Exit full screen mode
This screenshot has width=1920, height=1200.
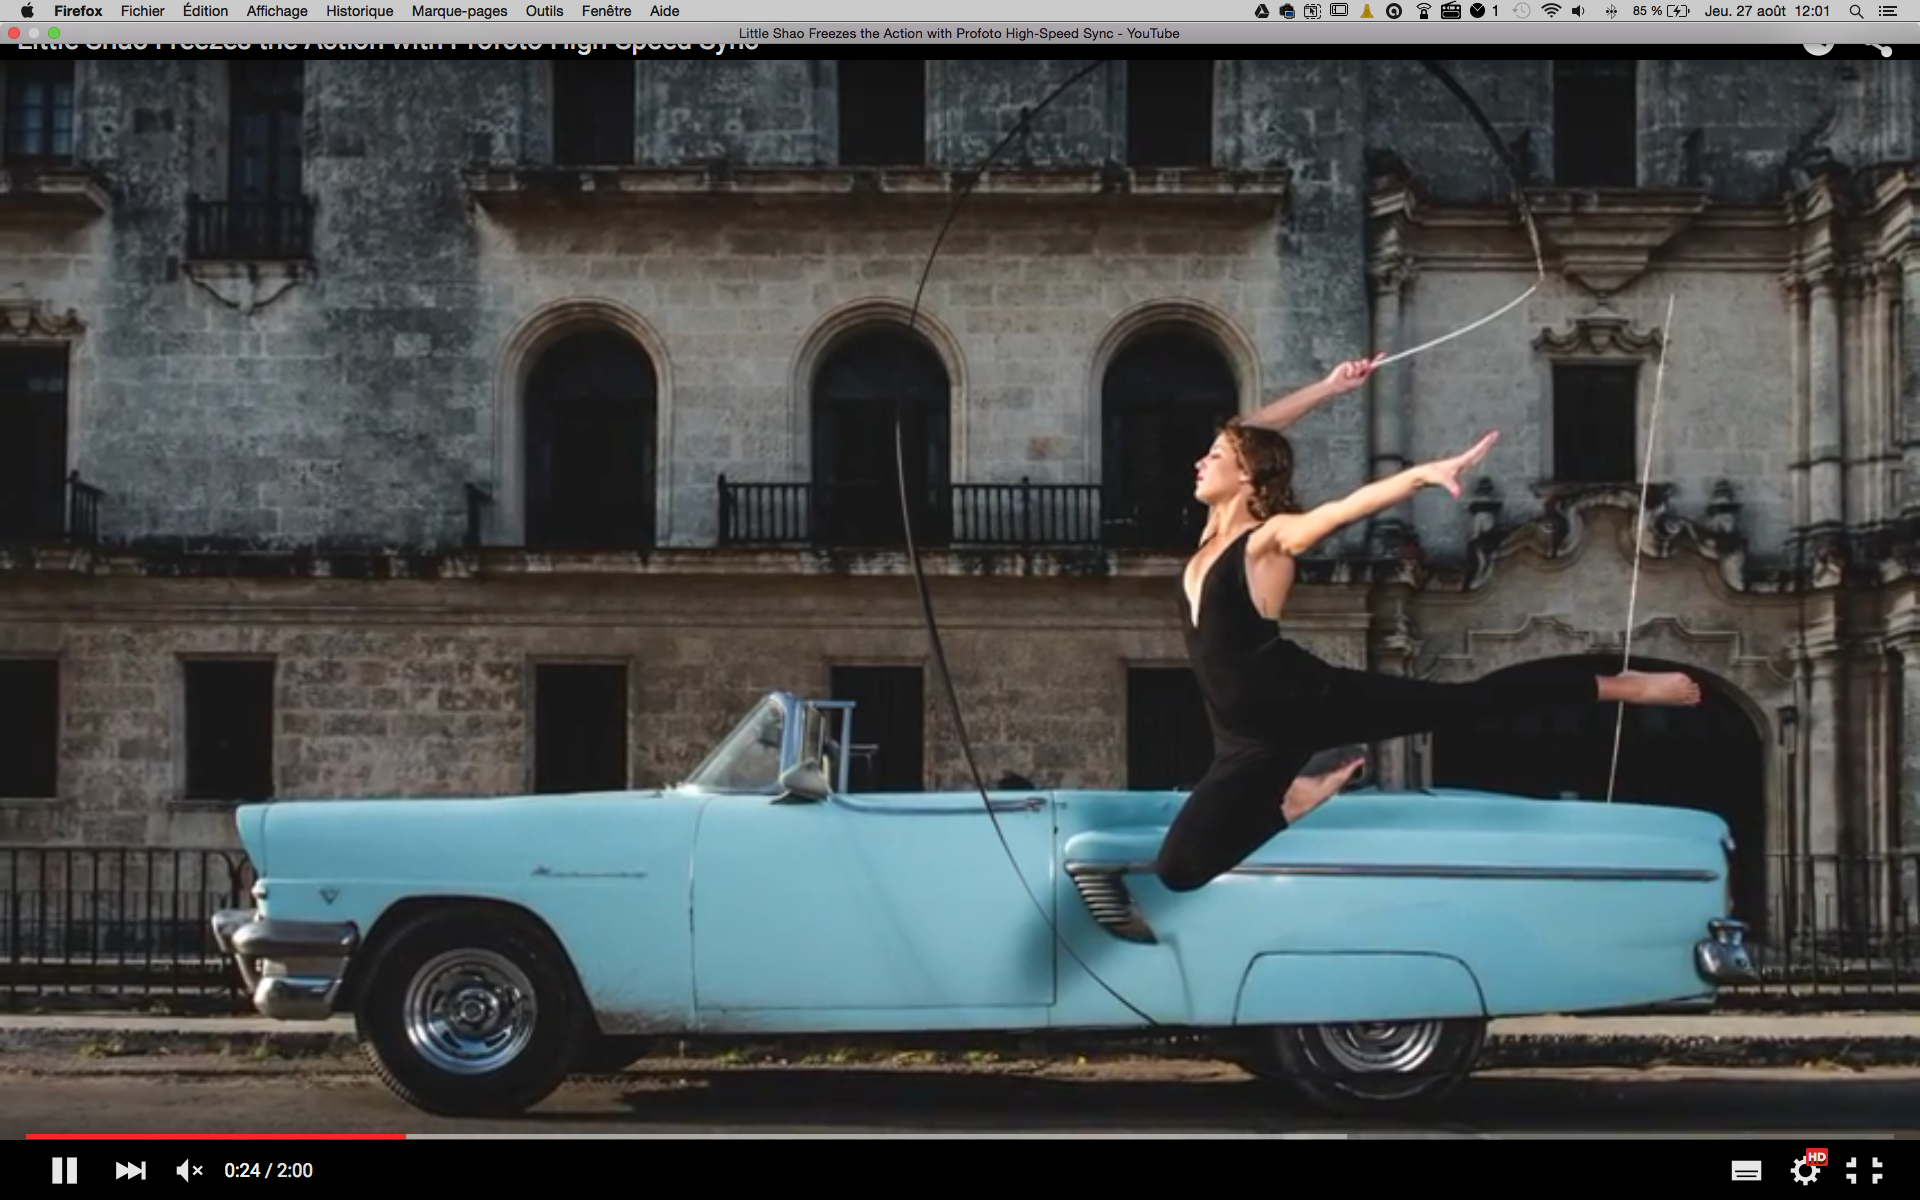pos(1864,1170)
